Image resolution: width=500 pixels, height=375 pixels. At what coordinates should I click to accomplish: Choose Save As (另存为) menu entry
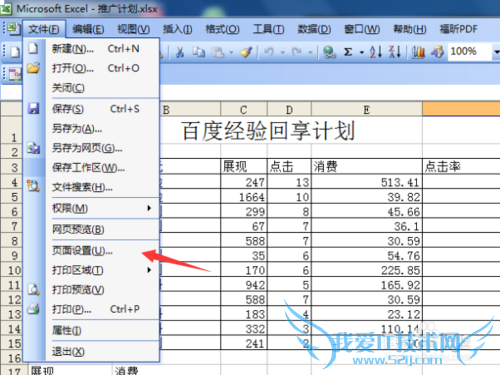[91, 128]
